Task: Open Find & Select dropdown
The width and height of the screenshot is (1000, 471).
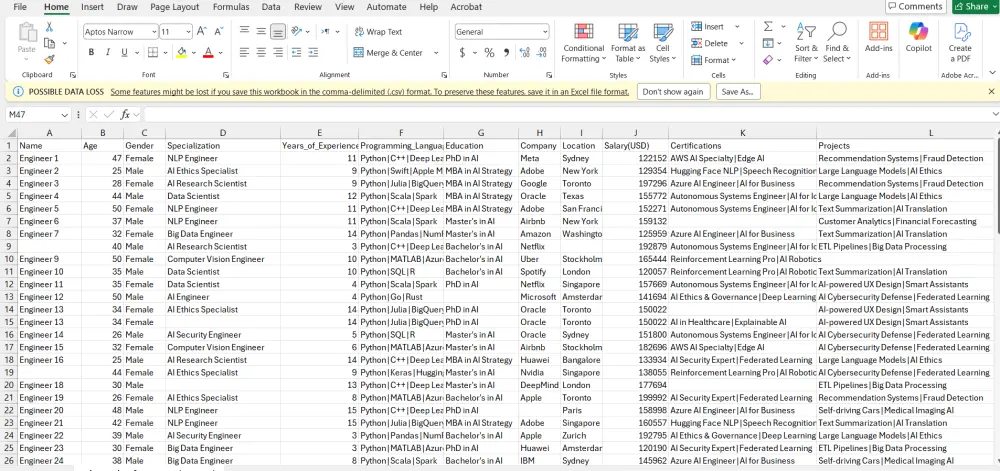Action: (x=837, y=42)
